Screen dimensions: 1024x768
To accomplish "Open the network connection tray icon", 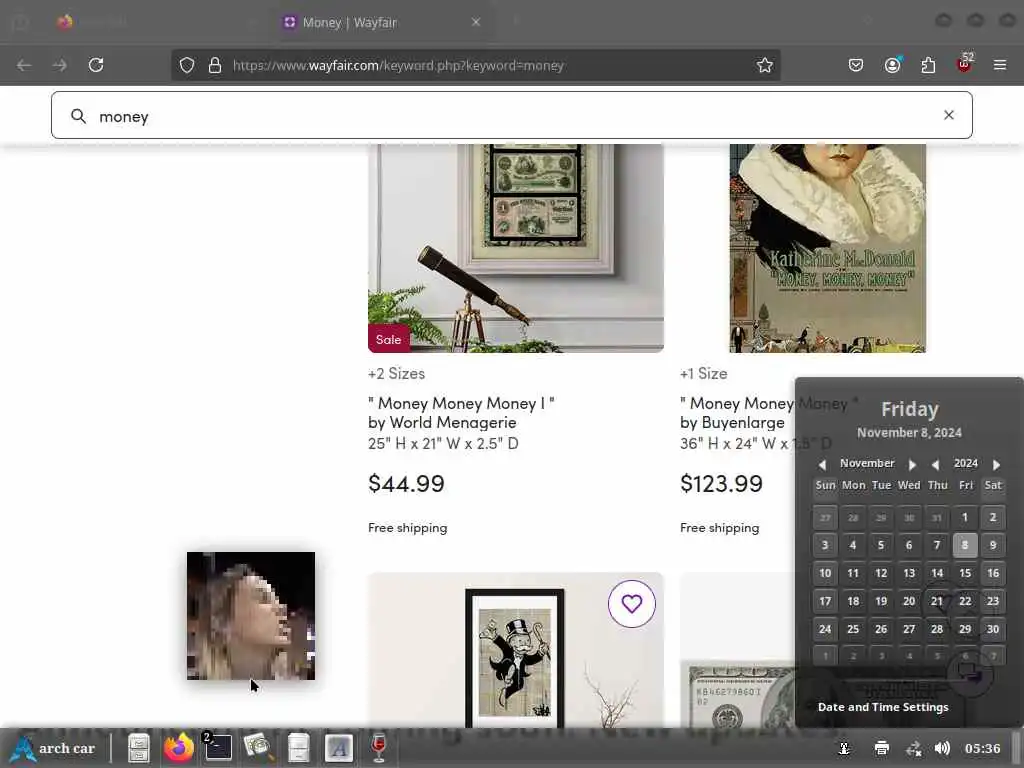I will click(913, 748).
